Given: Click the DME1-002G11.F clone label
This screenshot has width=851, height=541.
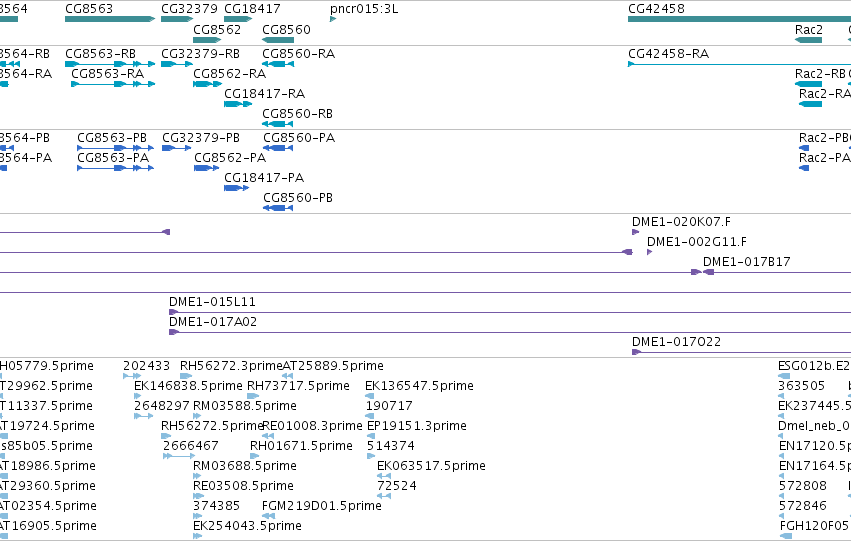Looking at the screenshot, I should pyautogui.click(x=697, y=242).
